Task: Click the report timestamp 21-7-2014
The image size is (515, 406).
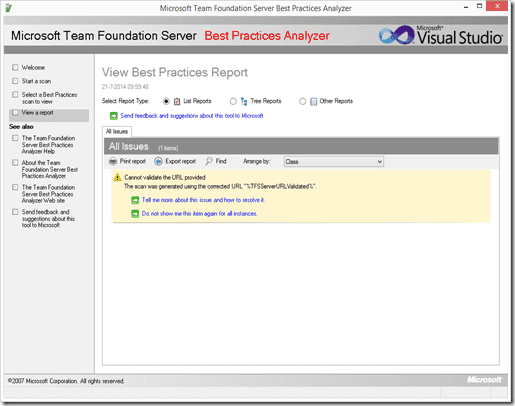Action: pyautogui.click(x=125, y=87)
